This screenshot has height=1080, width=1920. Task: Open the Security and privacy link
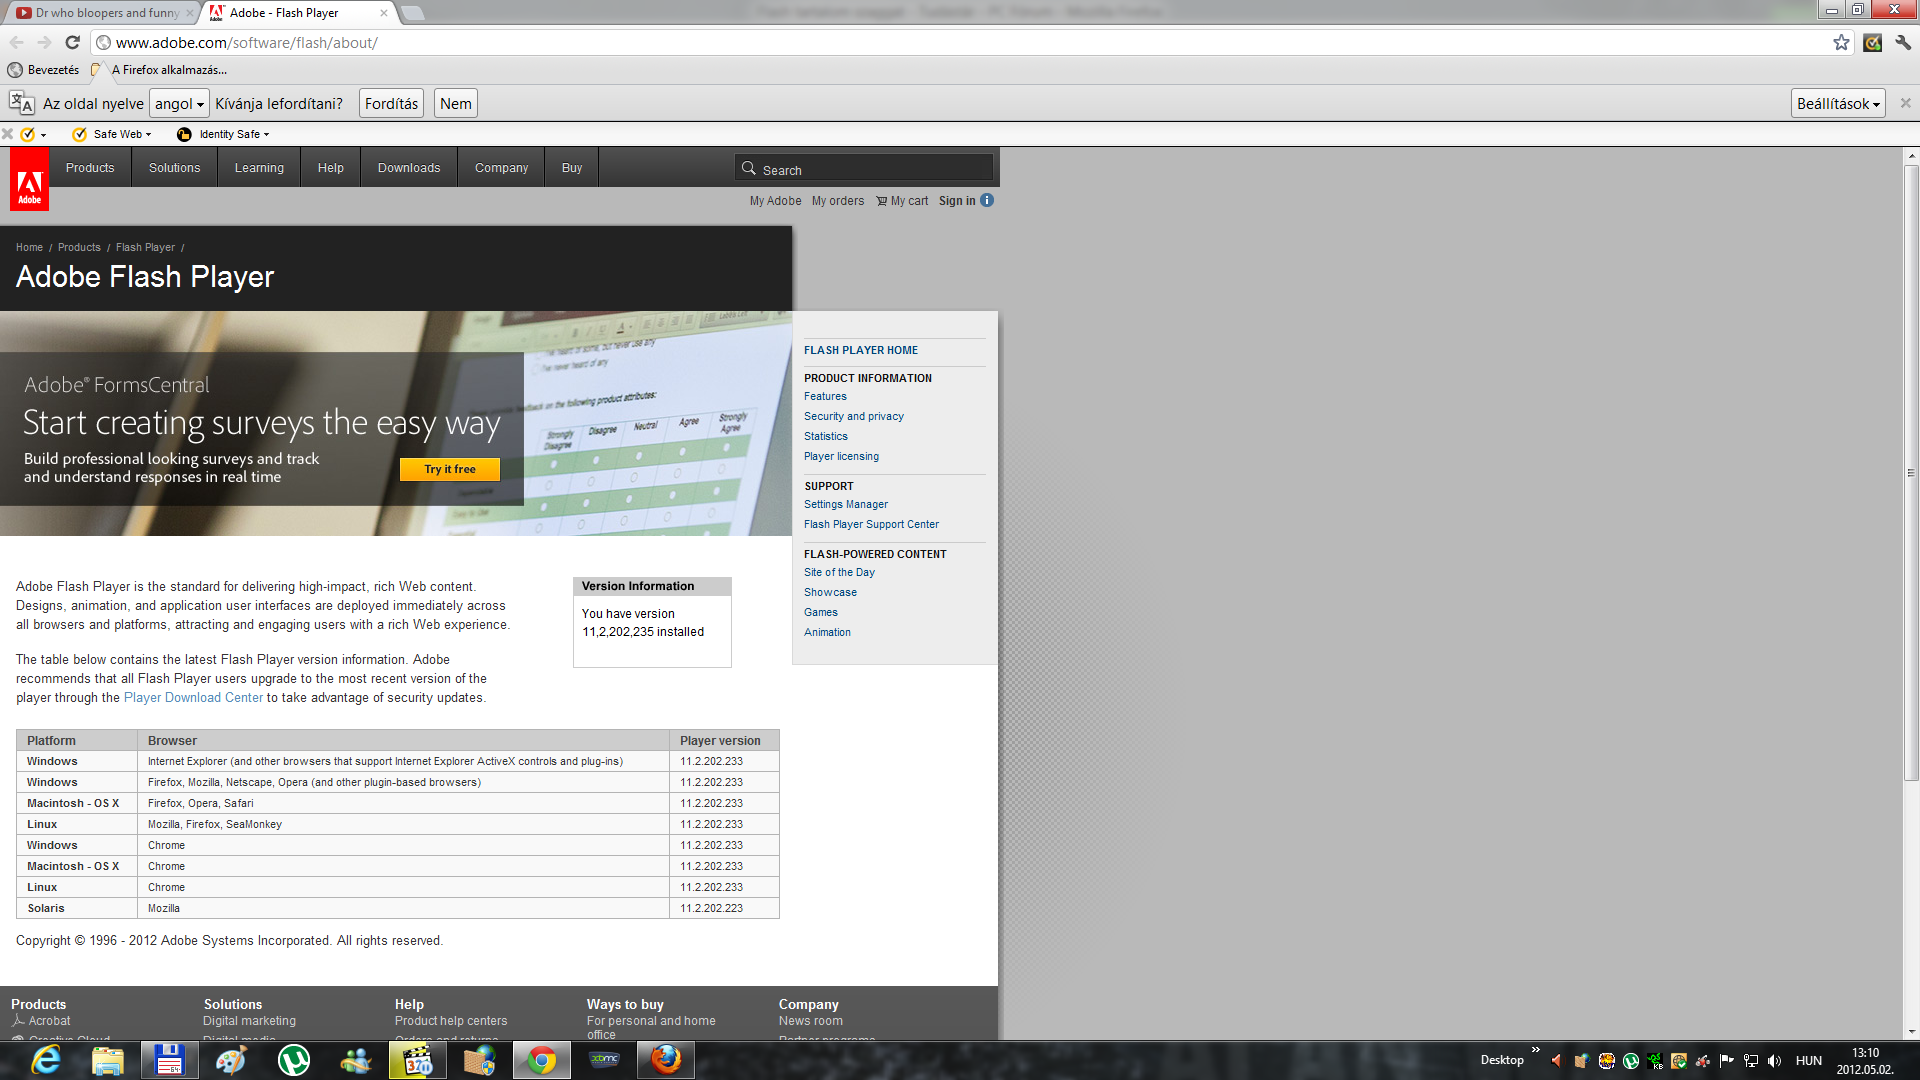pos(854,416)
